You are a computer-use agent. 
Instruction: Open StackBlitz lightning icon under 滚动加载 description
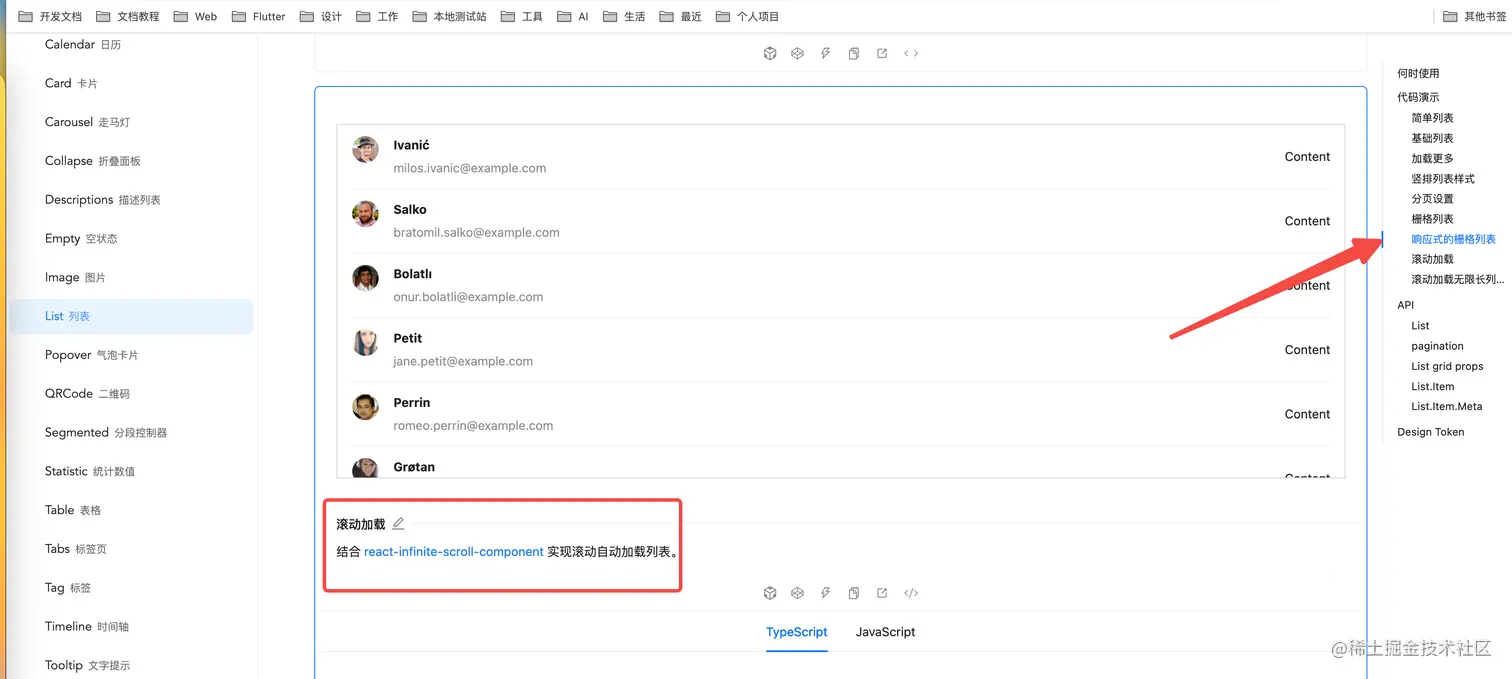click(825, 593)
